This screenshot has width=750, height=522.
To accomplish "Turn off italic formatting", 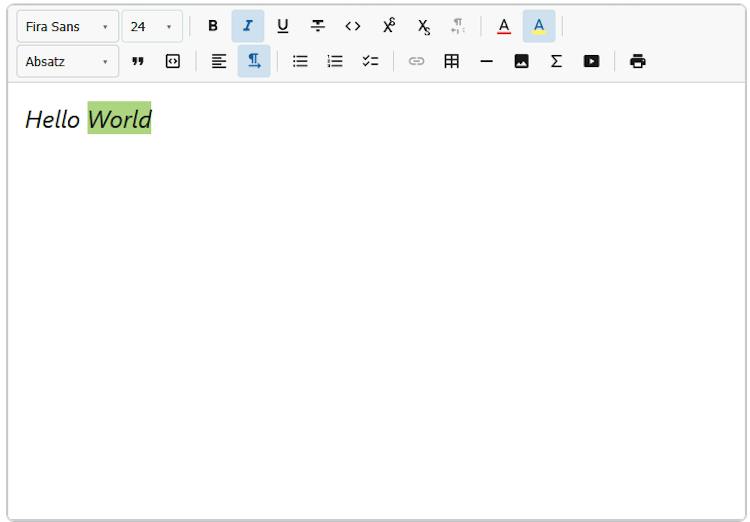I will (x=248, y=26).
